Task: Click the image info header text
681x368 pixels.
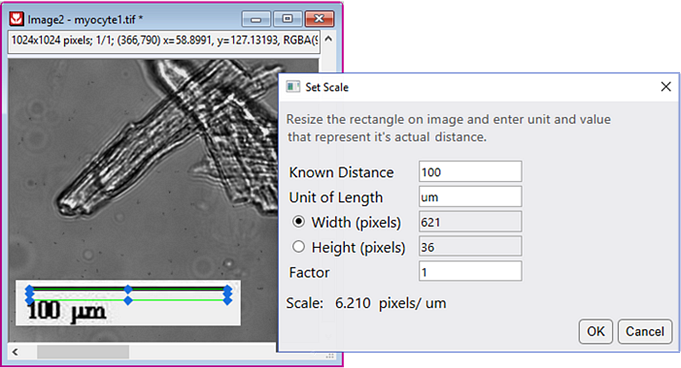Action: (164, 40)
